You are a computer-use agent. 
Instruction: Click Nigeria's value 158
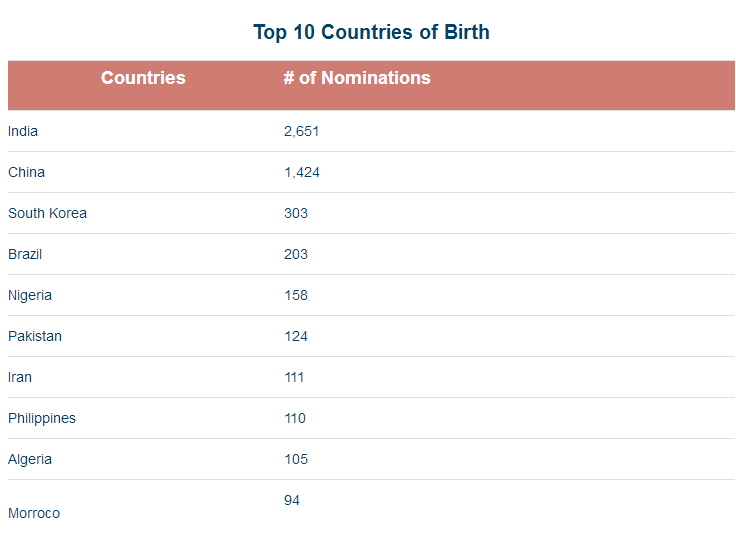[x=295, y=295]
